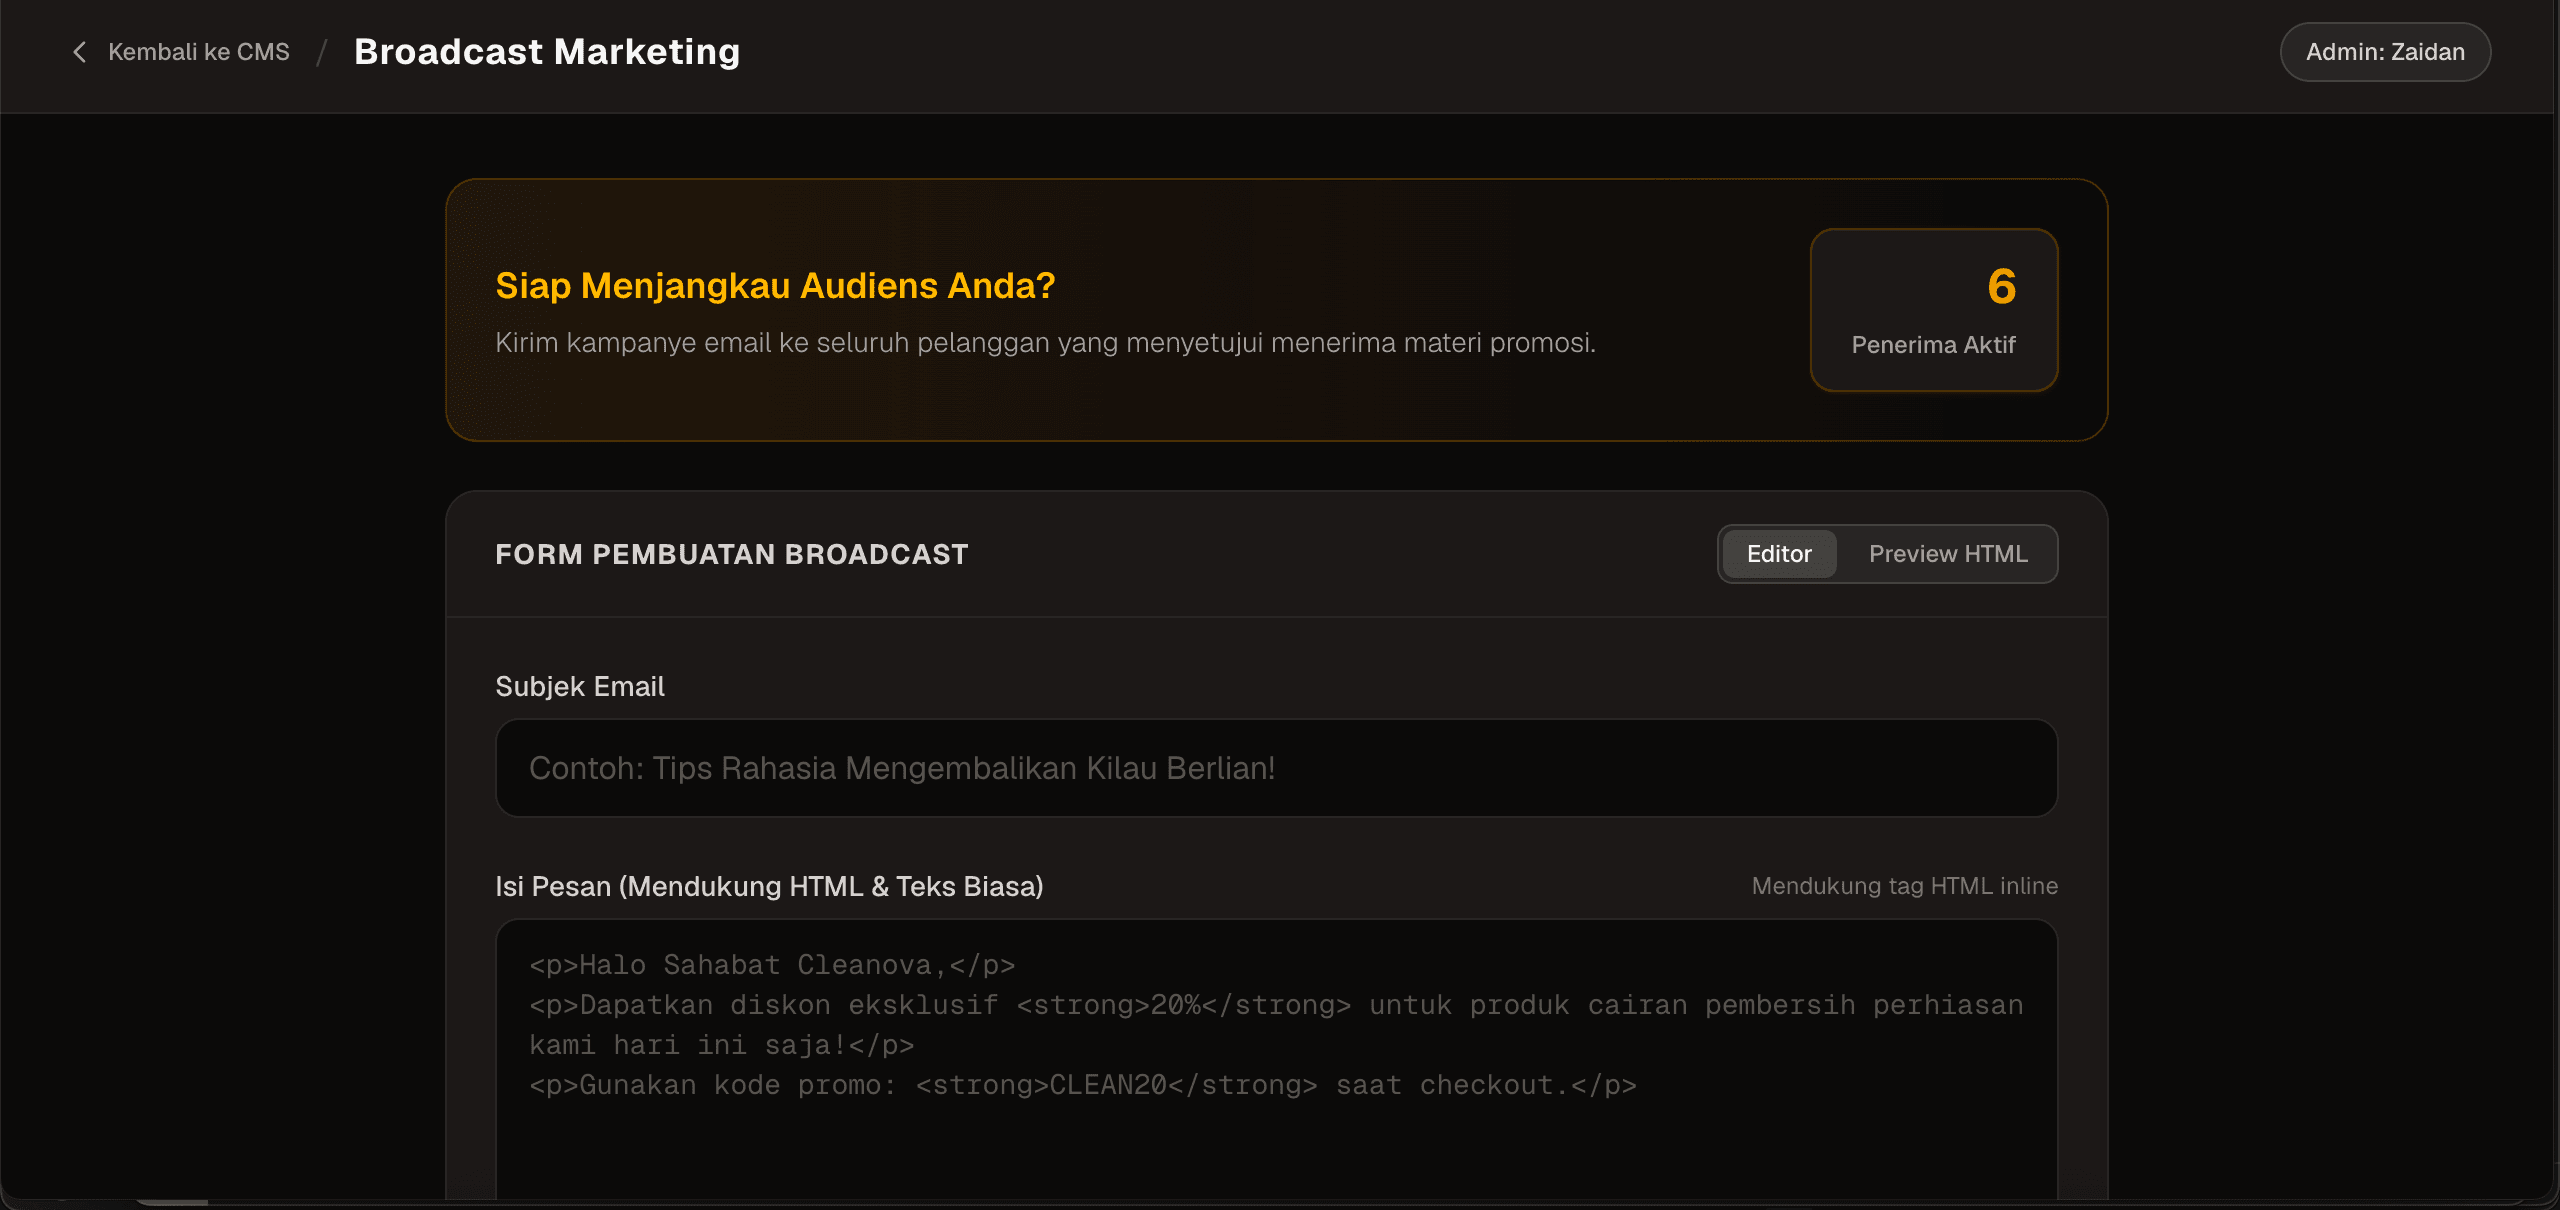Click the Broadcast Marketing page title

click(x=547, y=52)
